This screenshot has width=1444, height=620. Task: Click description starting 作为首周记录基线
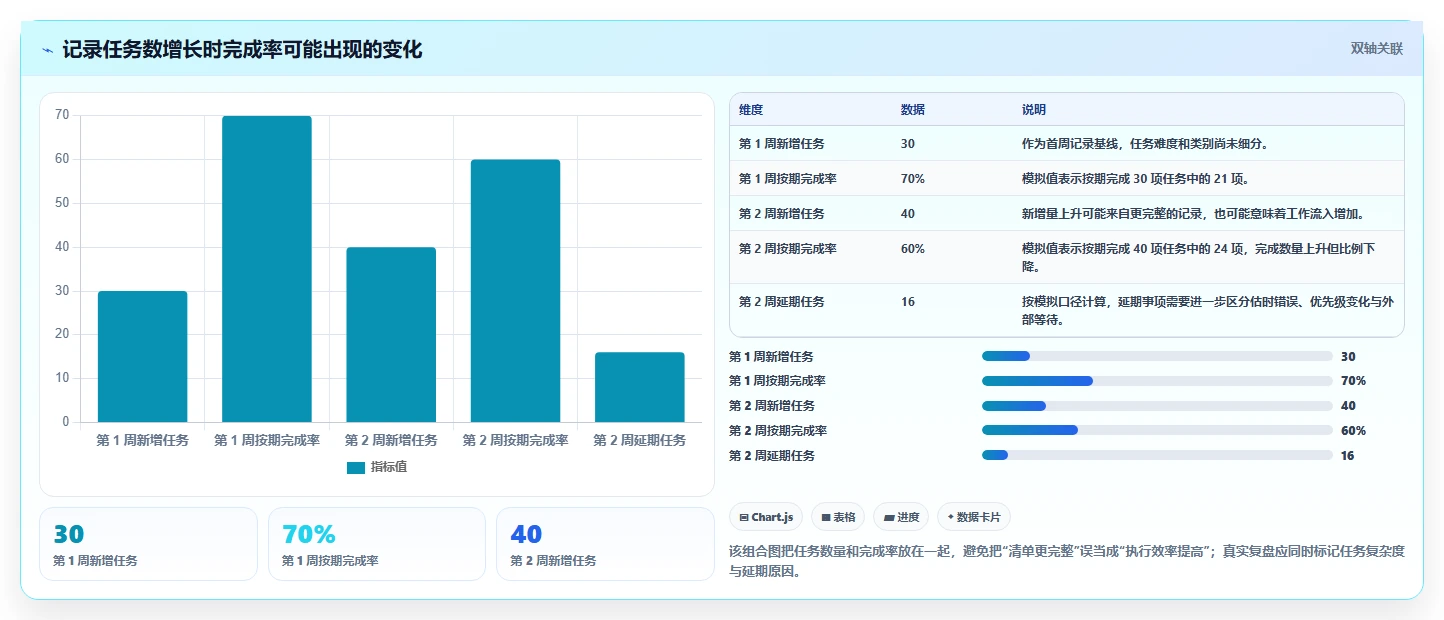point(1145,144)
